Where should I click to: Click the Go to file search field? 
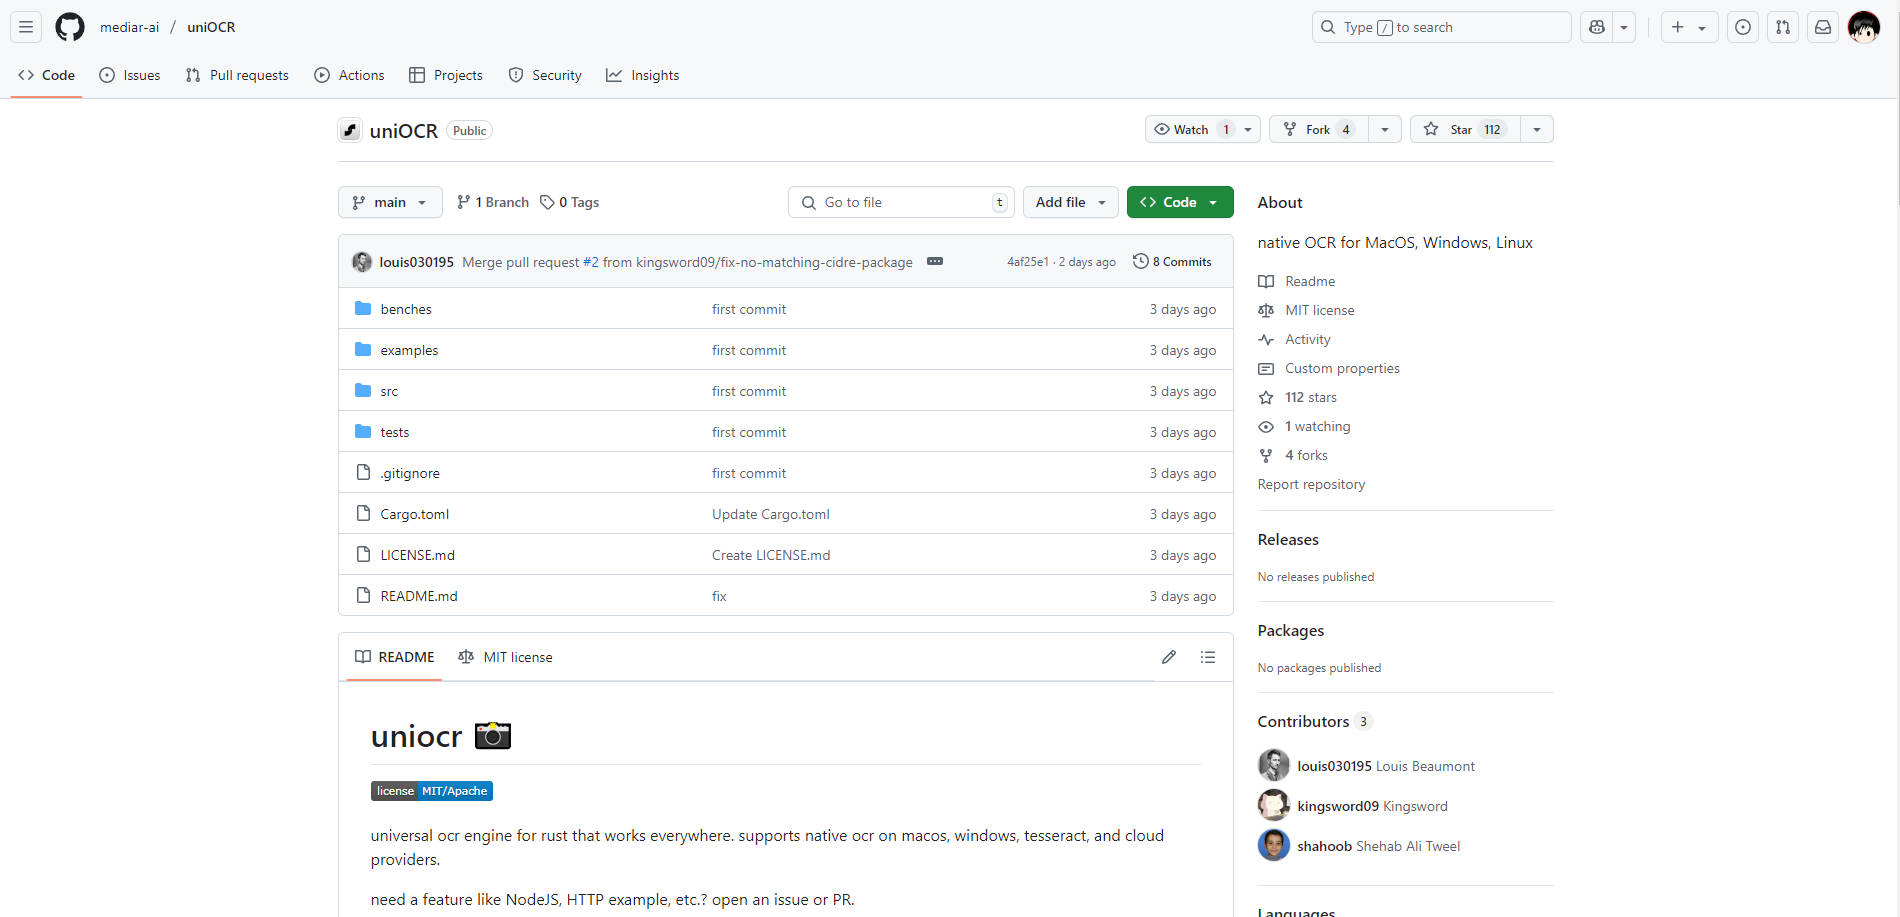(x=900, y=202)
